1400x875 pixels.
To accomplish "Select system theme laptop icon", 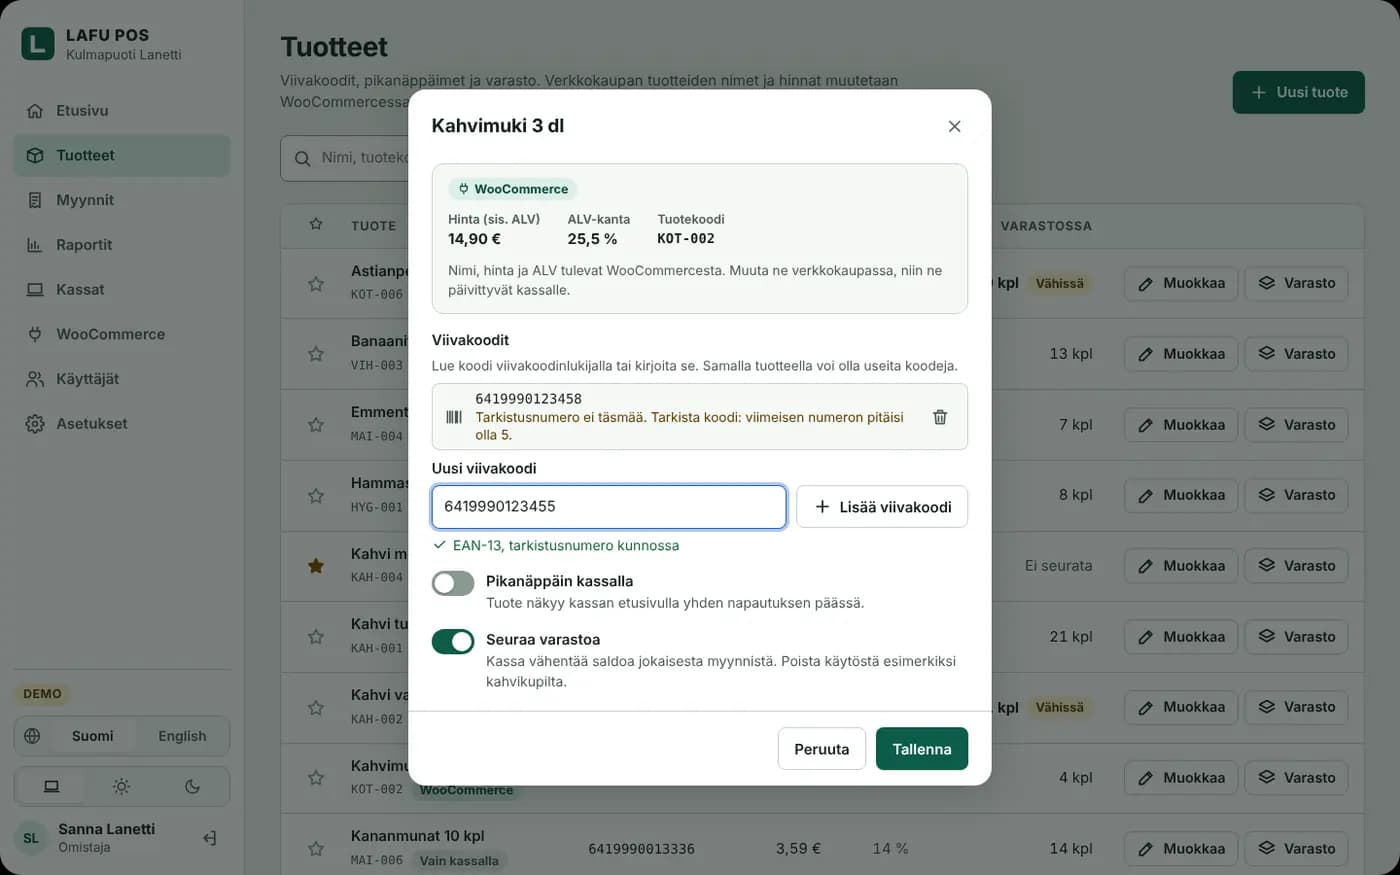I will click(51, 787).
